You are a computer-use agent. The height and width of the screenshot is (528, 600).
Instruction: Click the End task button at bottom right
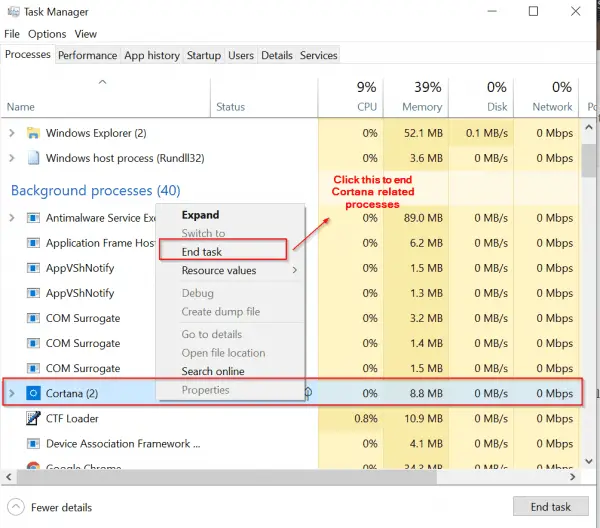pos(551,507)
